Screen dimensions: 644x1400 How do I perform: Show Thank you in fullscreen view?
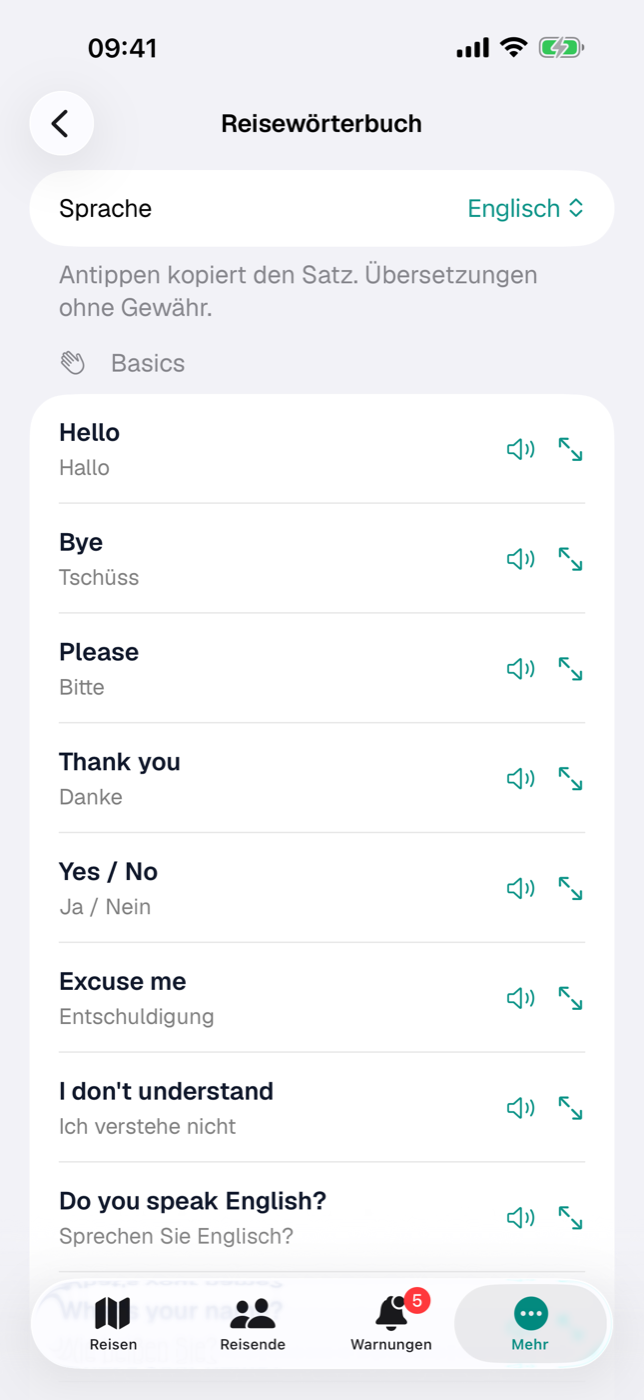click(x=570, y=779)
